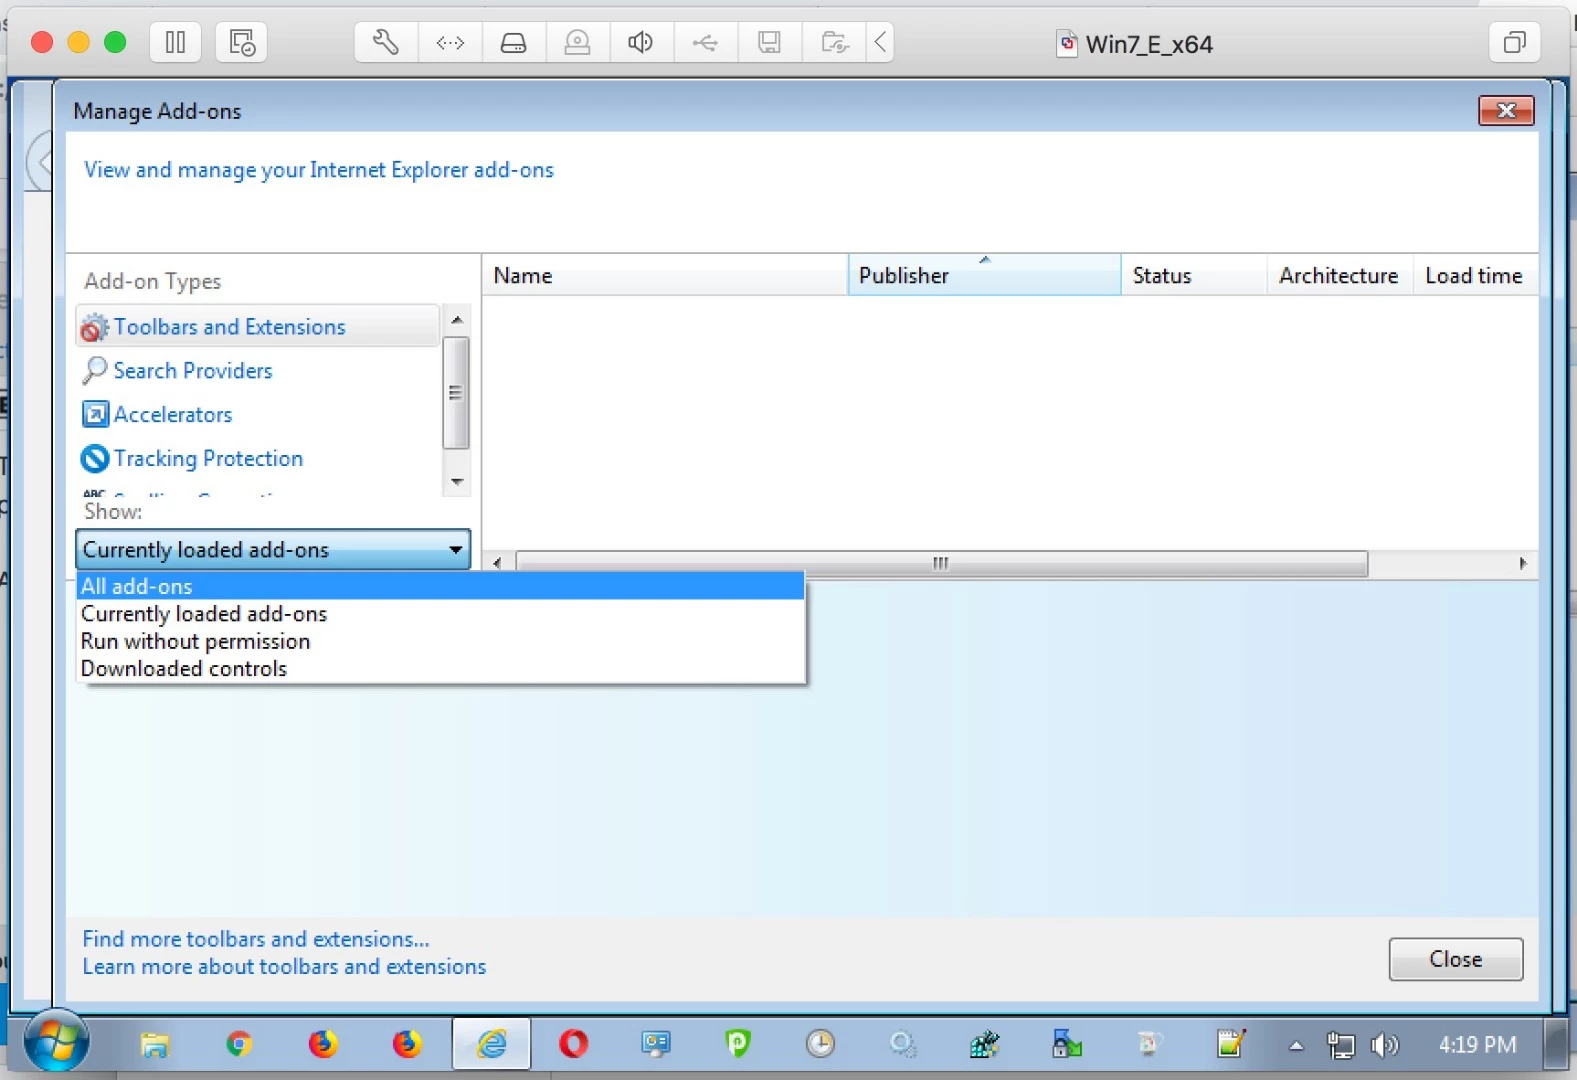Click horizontal scrollbar right arrow

[x=1523, y=563]
